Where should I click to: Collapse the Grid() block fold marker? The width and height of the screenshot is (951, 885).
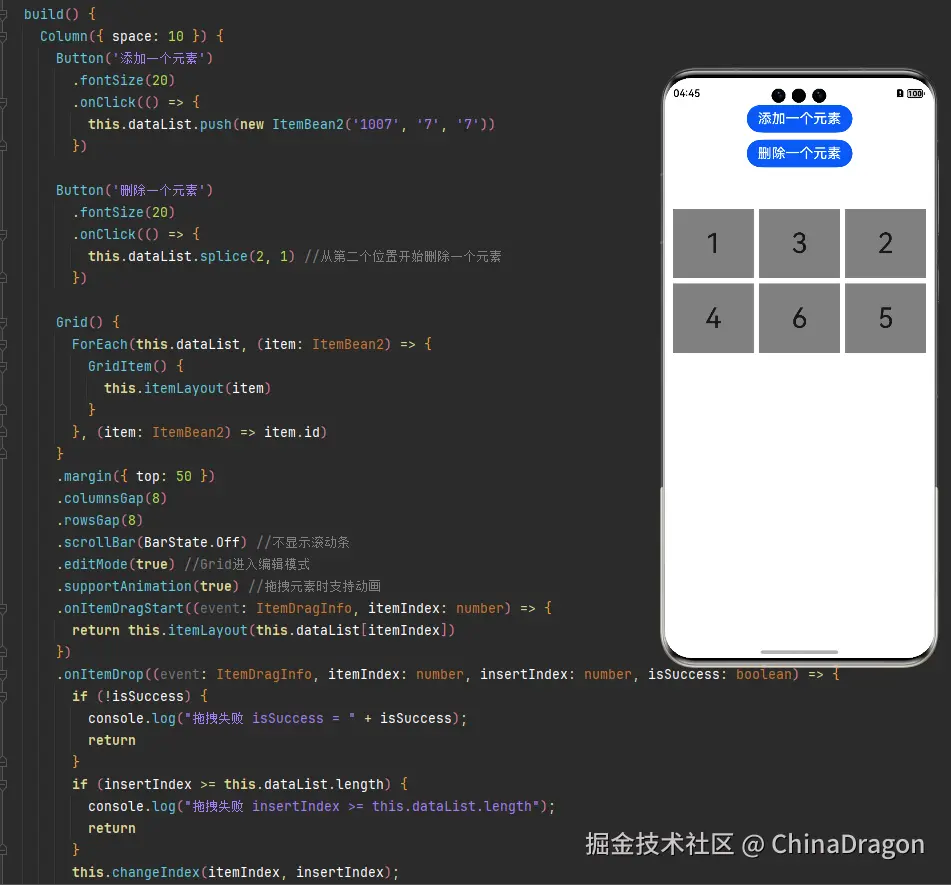(3, 322)
